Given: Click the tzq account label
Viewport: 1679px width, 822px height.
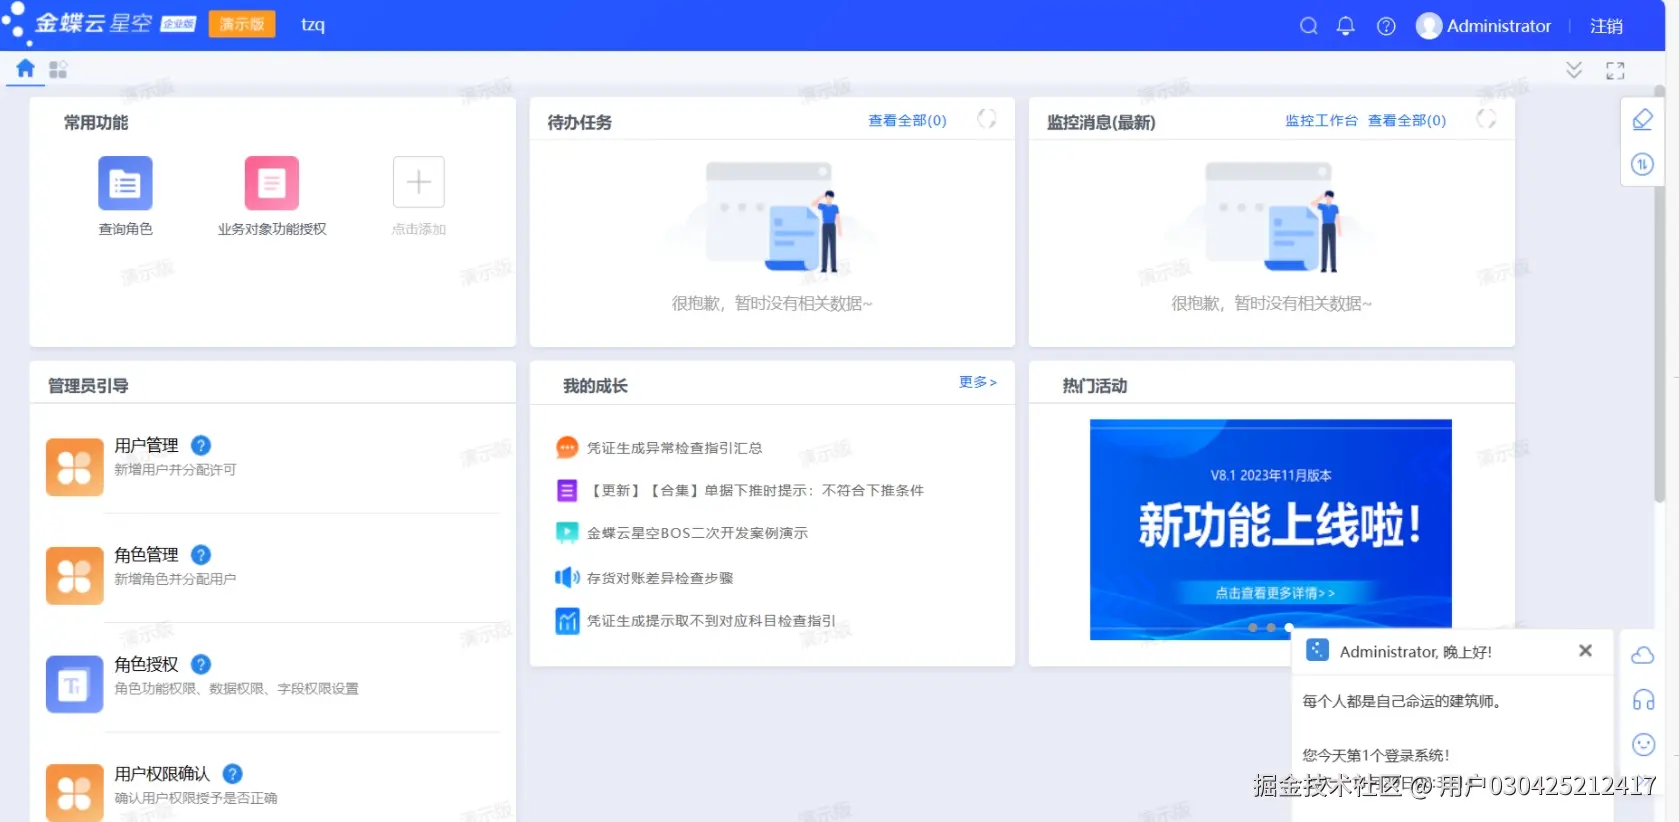Looking at the screenshot, I should point(313,24).
